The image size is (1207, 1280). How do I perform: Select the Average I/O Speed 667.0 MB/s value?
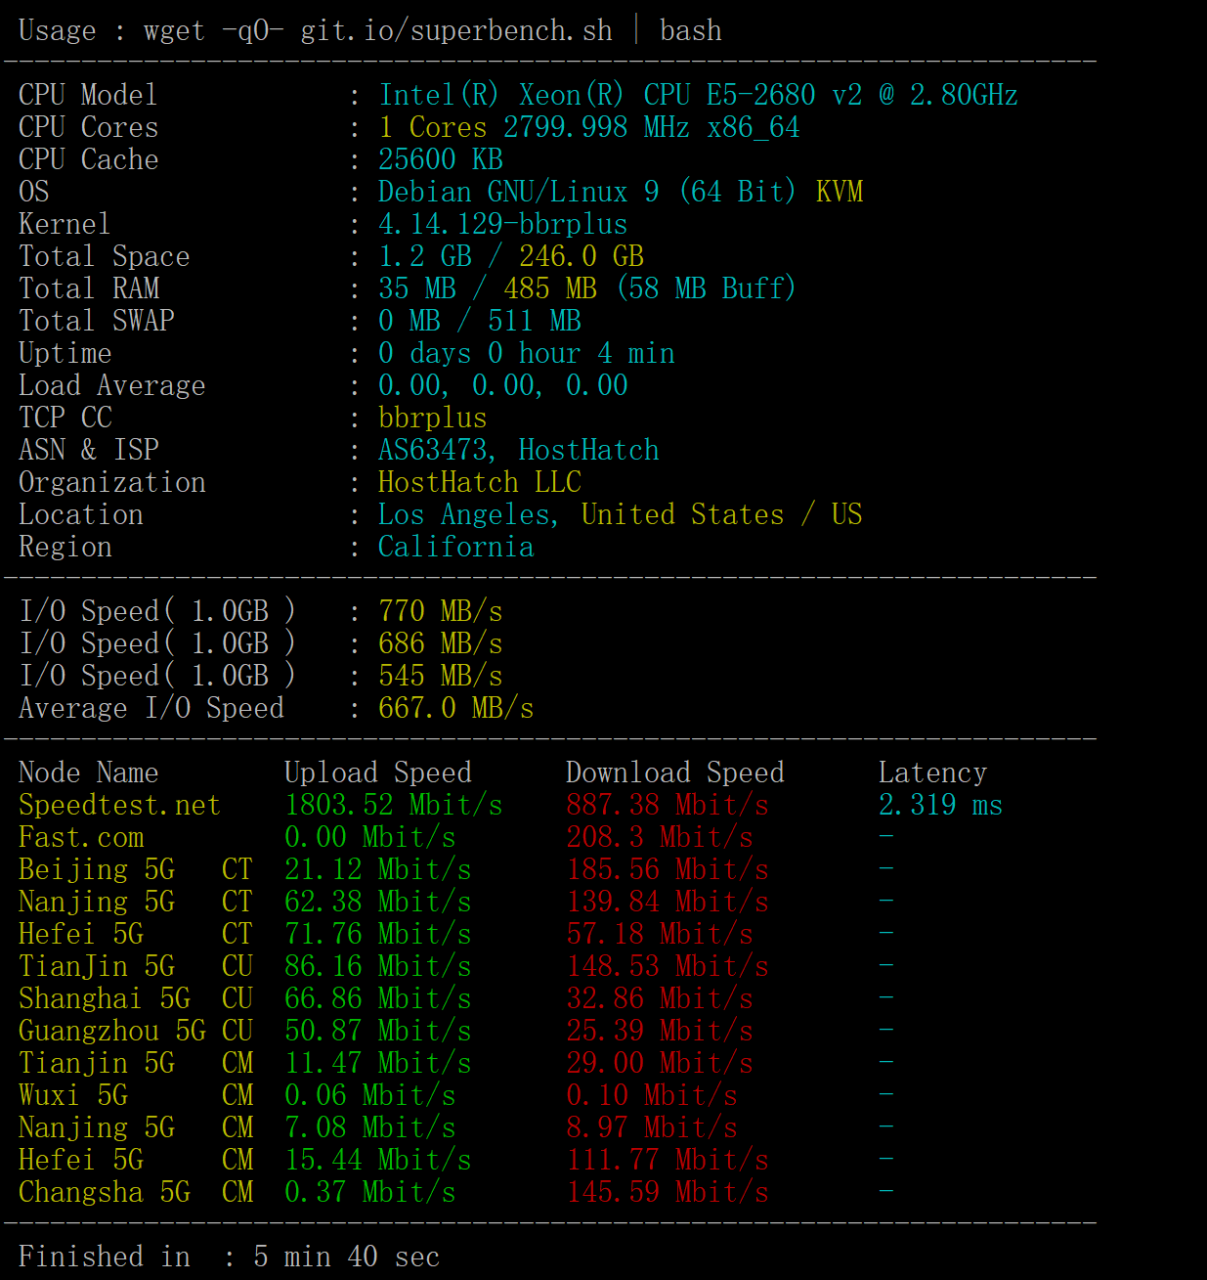click(x=455, y=708)
